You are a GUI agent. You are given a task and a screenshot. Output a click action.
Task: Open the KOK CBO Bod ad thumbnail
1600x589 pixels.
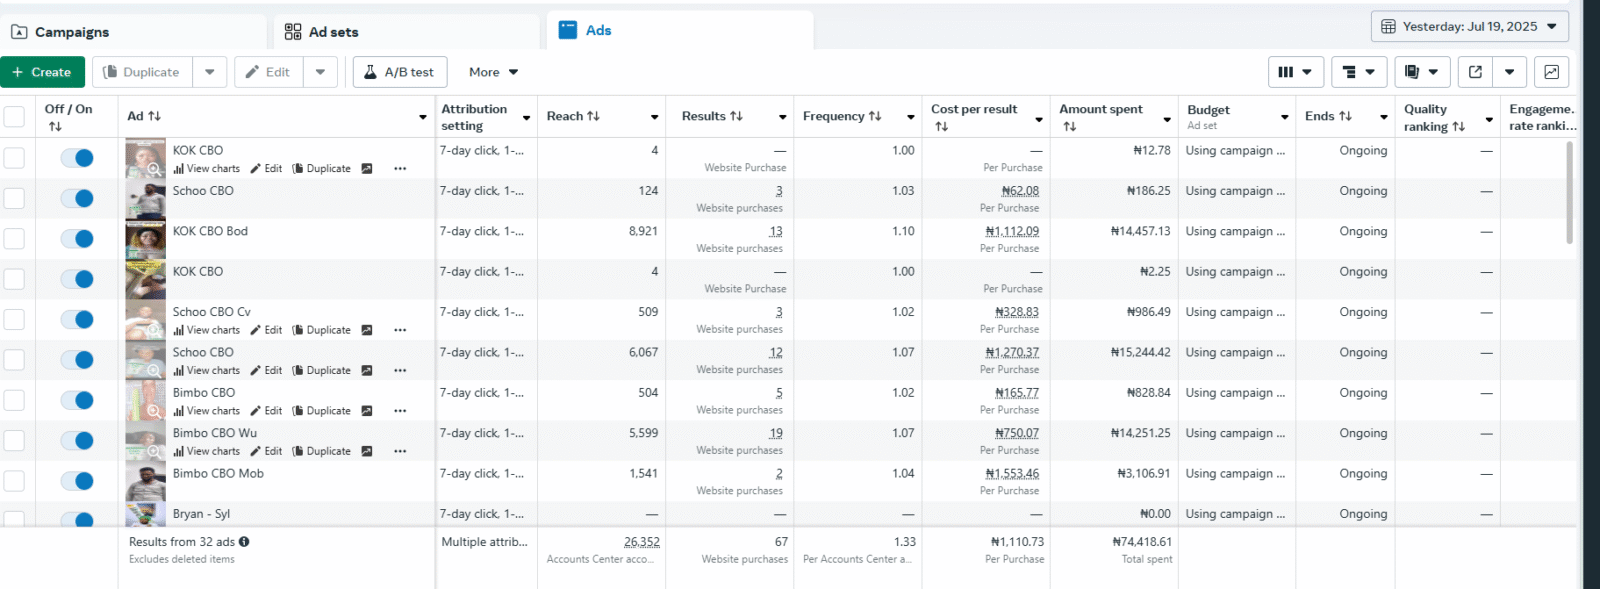pos(145,240)
